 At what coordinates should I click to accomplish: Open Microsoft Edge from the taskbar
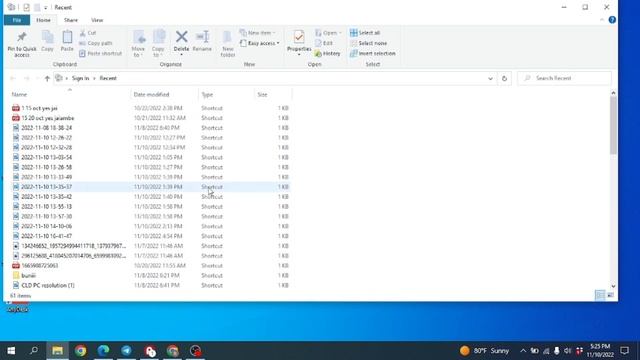(103, 351)
